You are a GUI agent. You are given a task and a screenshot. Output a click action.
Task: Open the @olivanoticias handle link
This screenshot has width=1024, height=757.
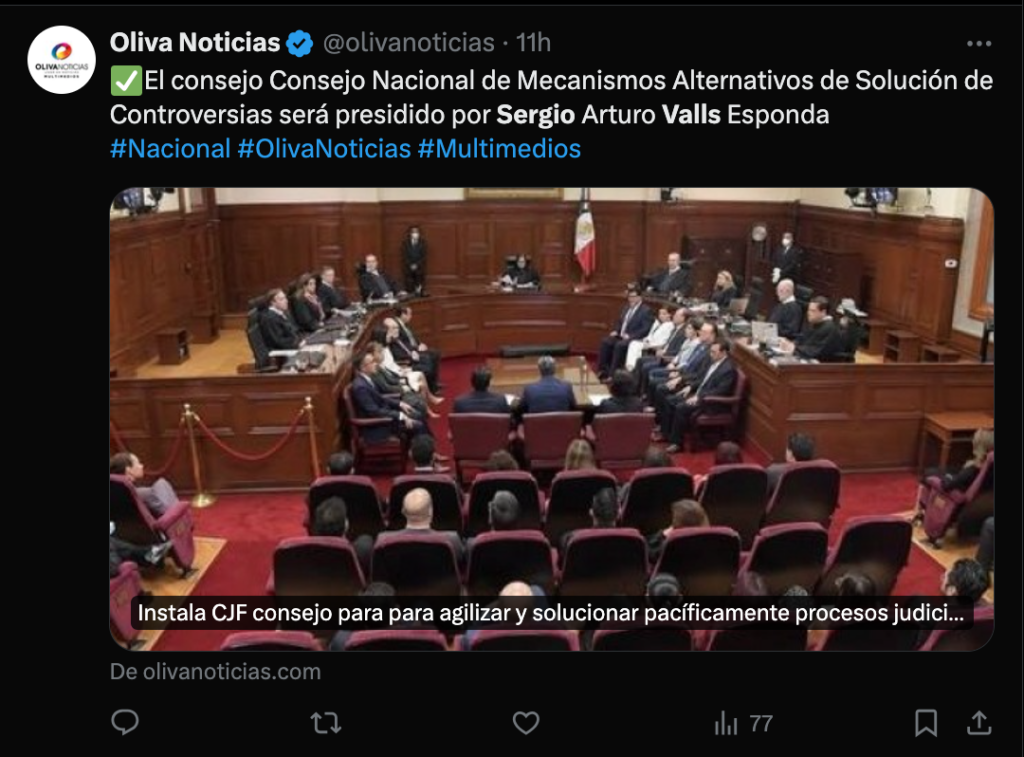409,43
